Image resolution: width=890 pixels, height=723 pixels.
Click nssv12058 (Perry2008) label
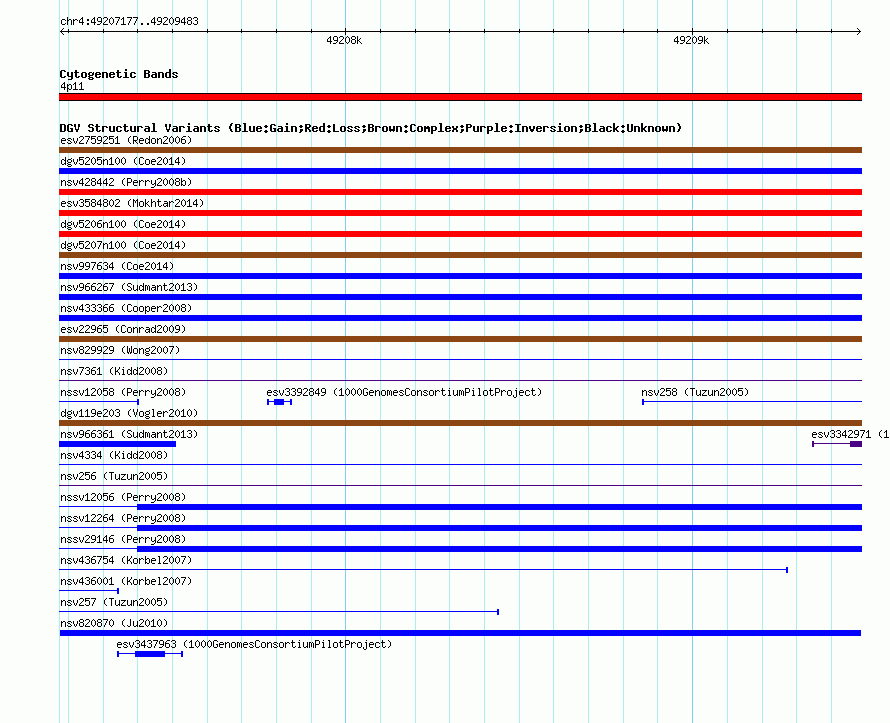click(x=123, y=392)
